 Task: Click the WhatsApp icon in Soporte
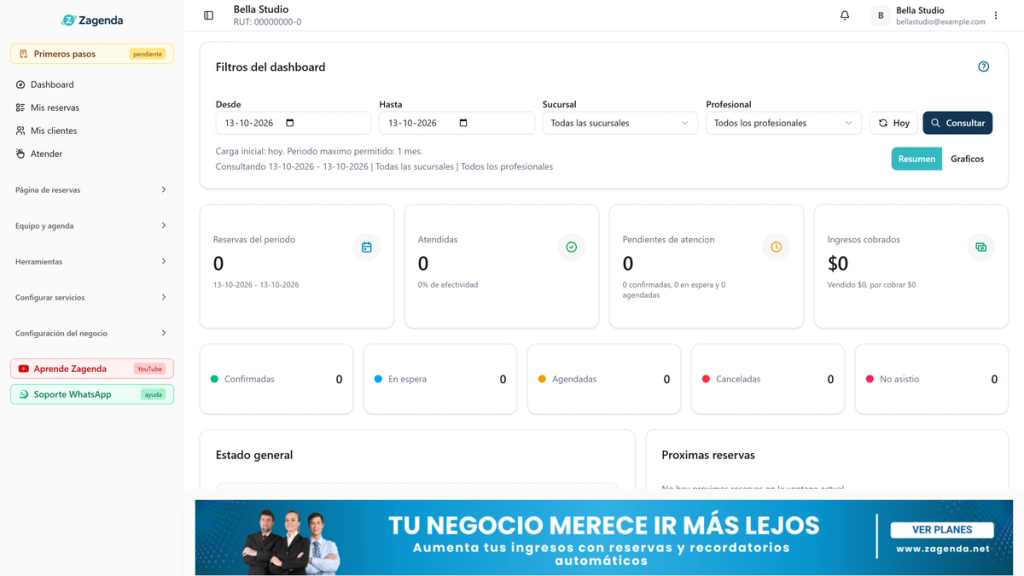24,394
